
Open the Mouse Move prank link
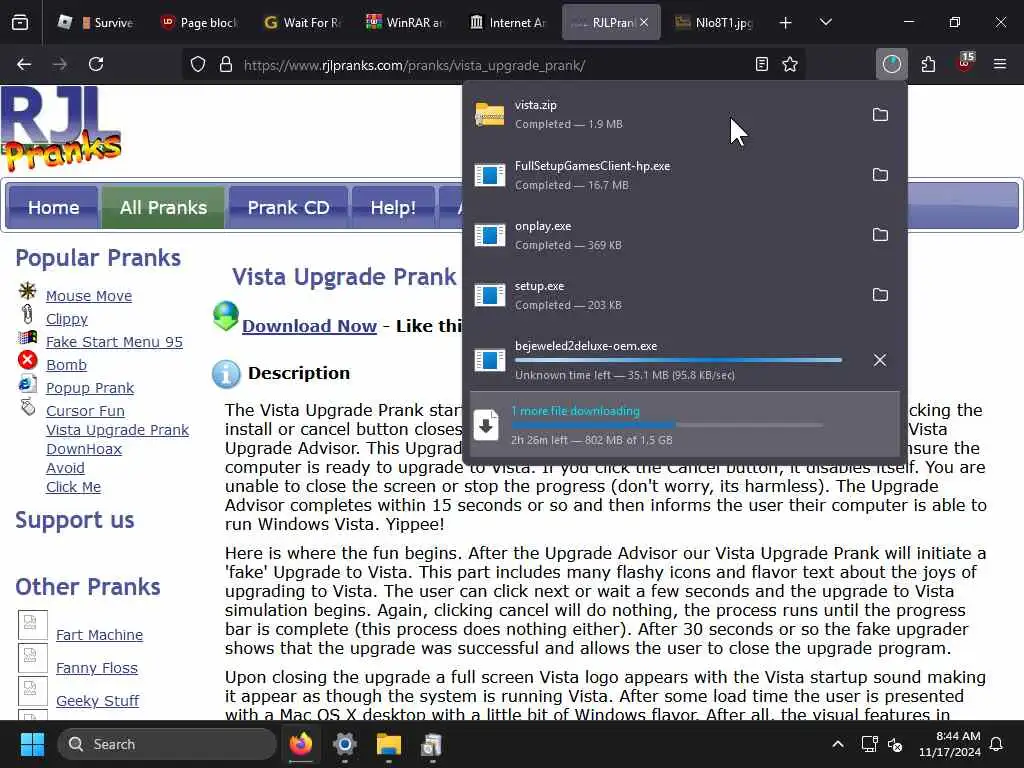[x=89, y=296]
